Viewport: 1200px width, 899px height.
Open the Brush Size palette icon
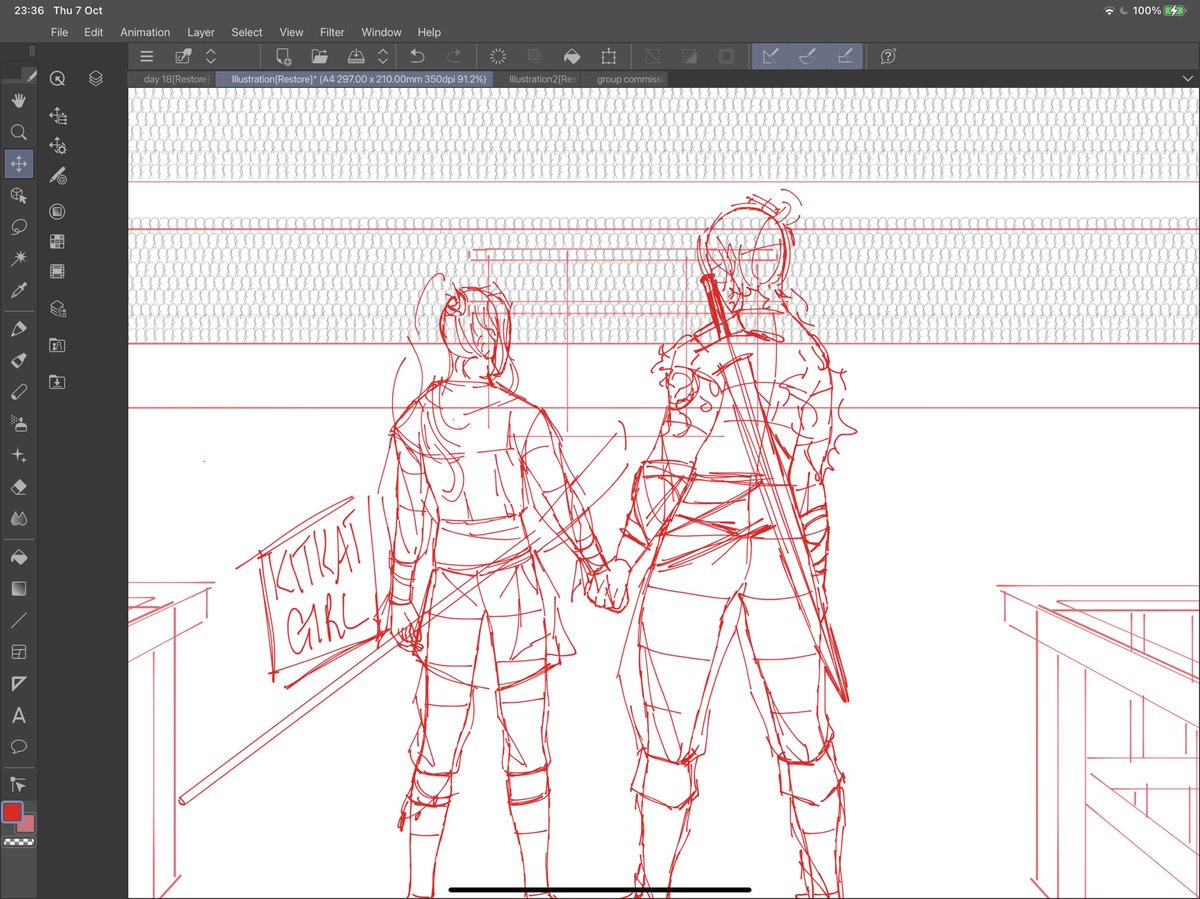coord(57,177)
